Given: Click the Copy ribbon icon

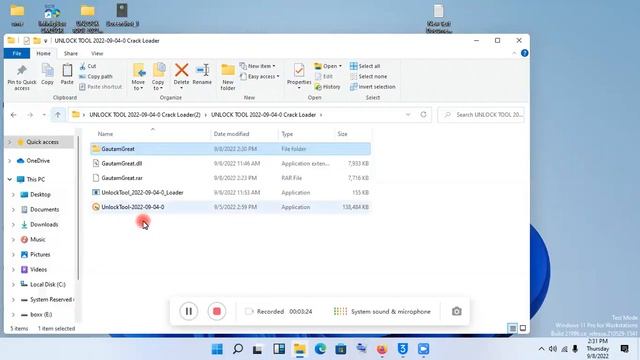Looking at the screenshot, I should pyautogui.click(x=47, y=75).
